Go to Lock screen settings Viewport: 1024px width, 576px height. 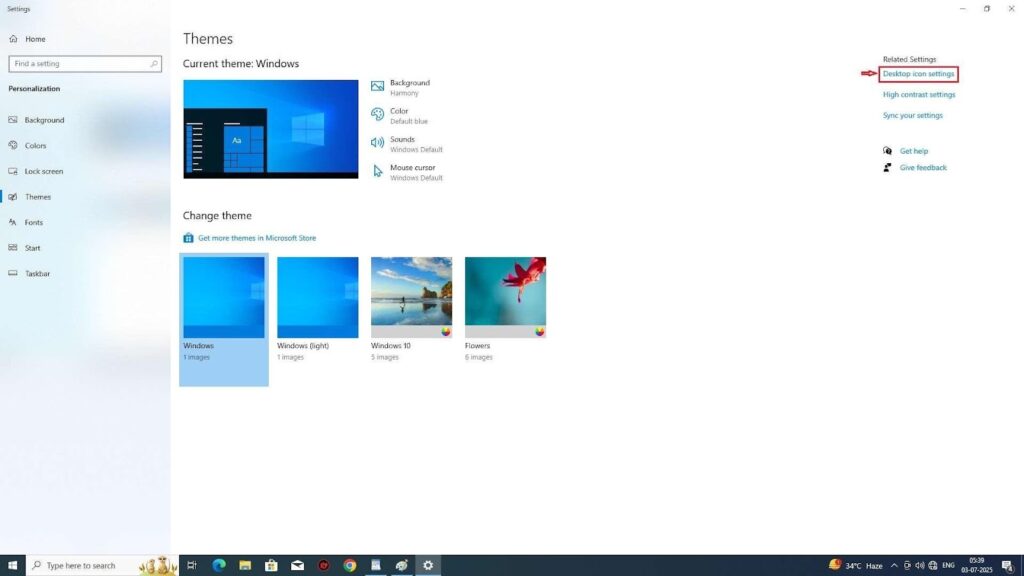[43, 171]
